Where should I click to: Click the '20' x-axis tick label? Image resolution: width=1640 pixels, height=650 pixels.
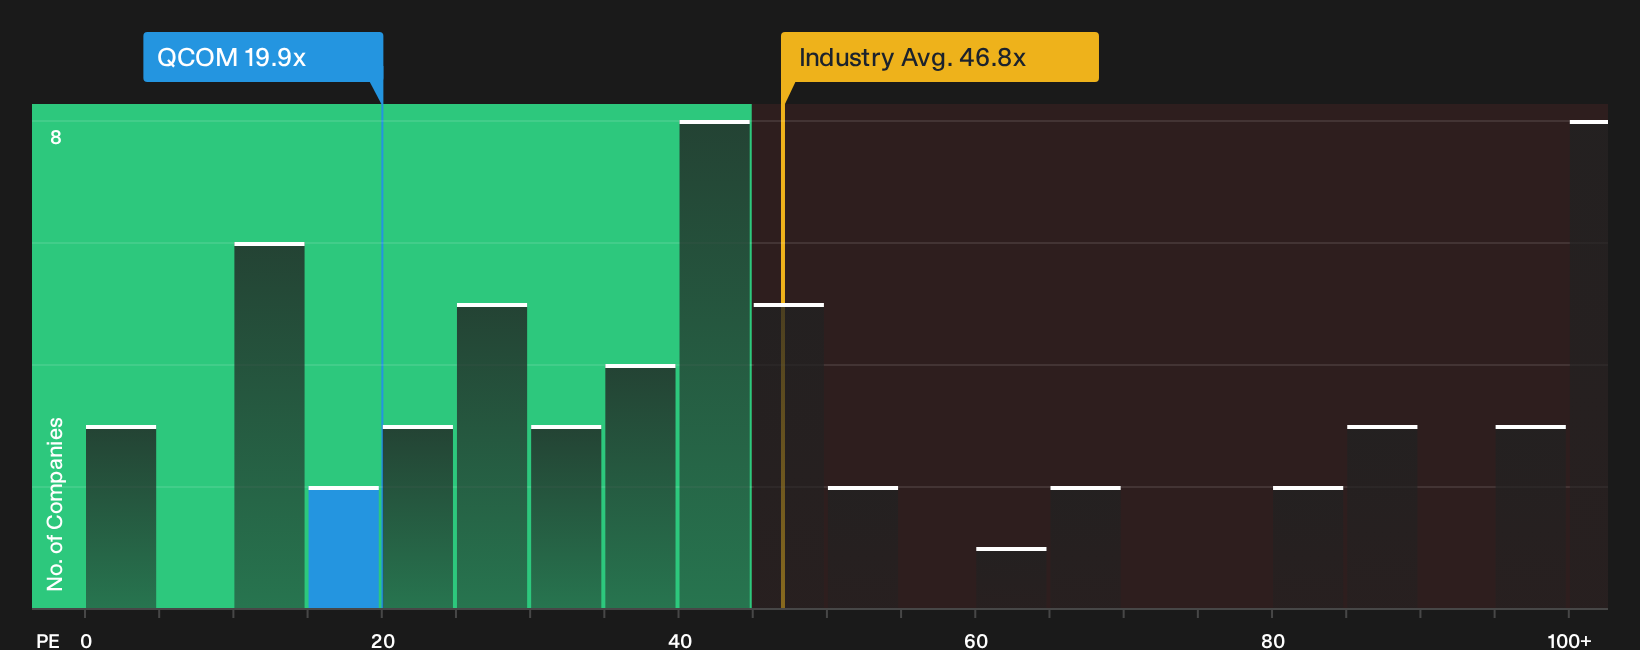click(383, 641)
